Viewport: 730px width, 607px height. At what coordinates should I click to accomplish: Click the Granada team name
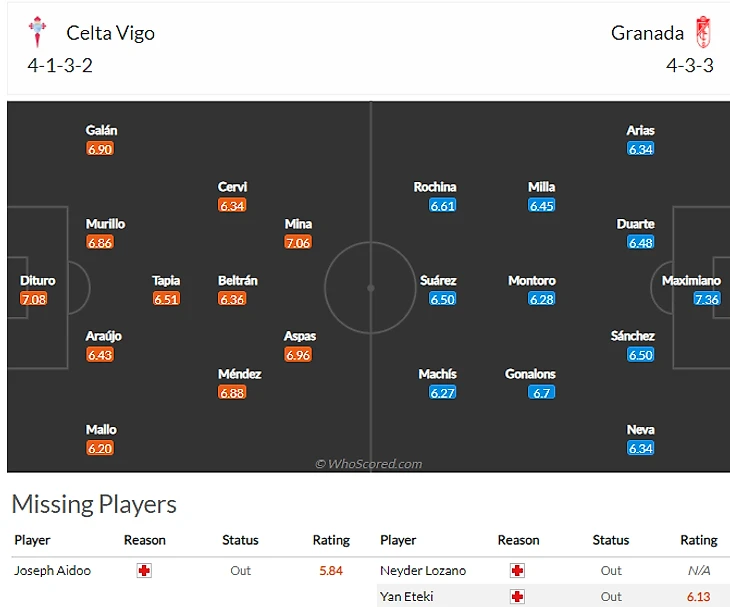tap(647, 33)
